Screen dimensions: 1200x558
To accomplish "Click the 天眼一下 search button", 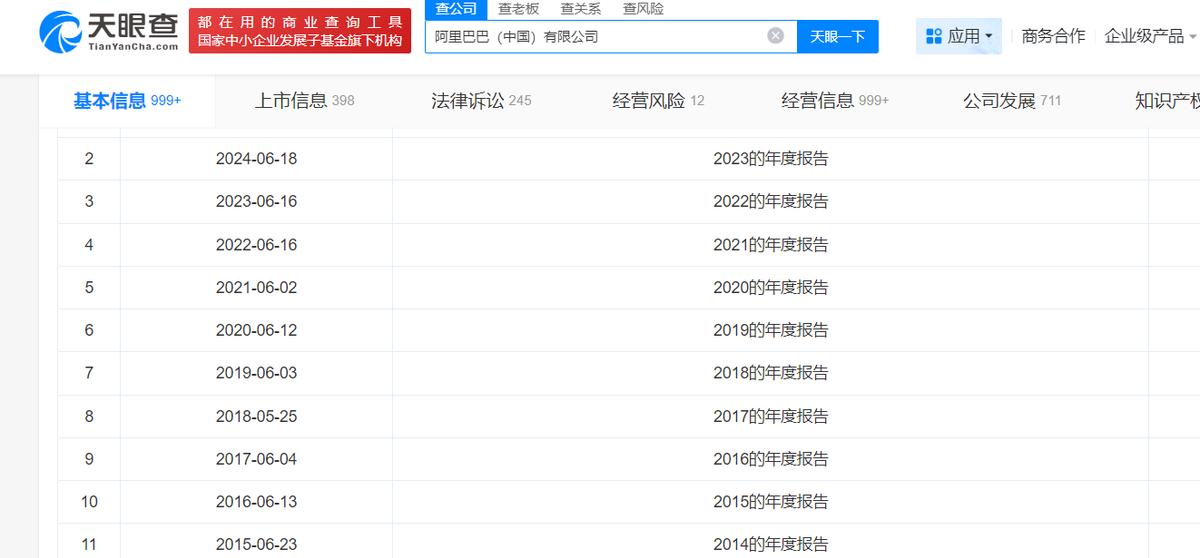I will (837, 37).
